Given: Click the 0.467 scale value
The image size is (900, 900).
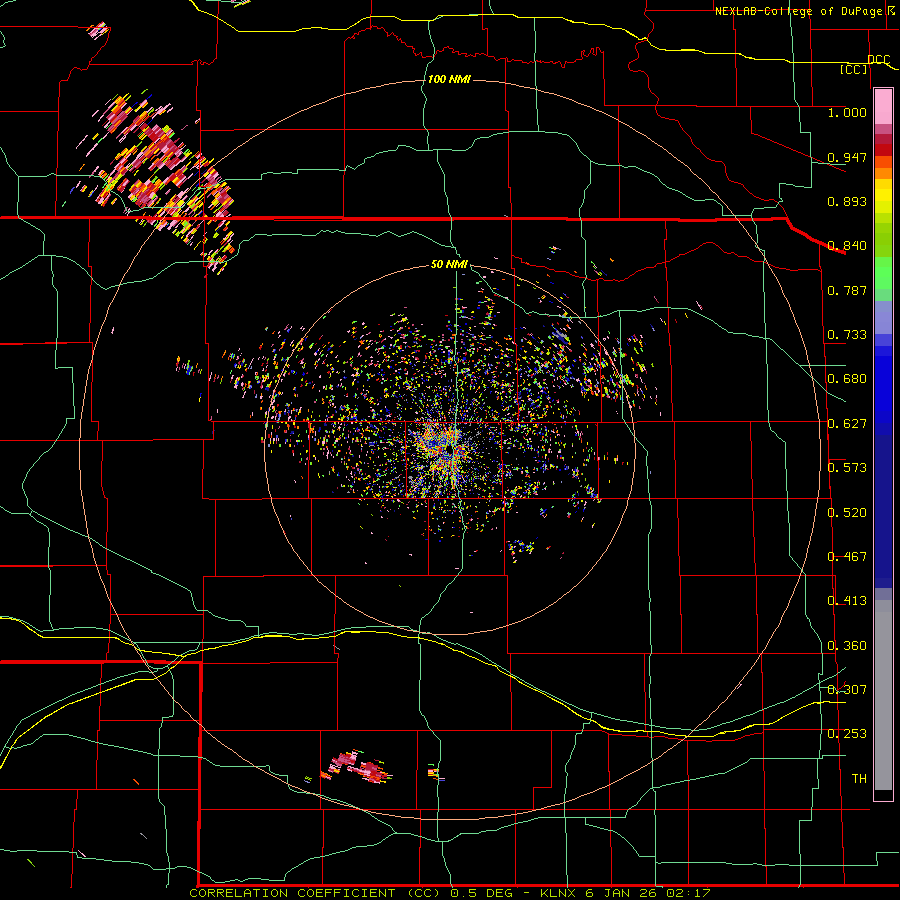Looking at the screenshot, I should point(847,557).
